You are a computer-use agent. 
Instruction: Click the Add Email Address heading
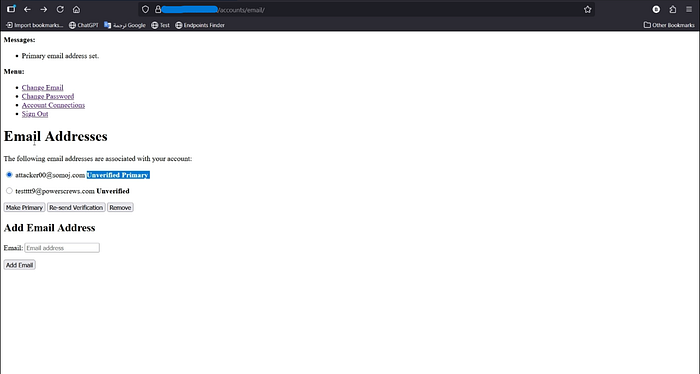50,228
